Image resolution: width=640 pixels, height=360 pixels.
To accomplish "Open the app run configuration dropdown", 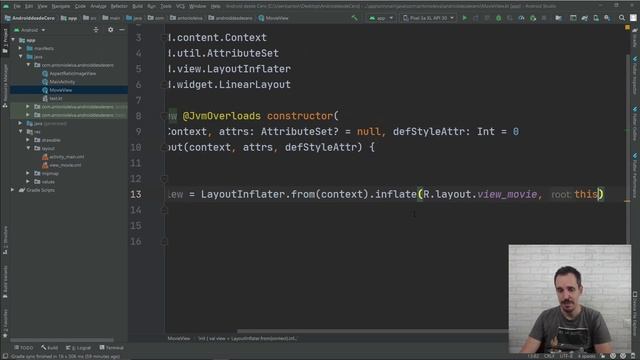I will click(x=381, y=18).
